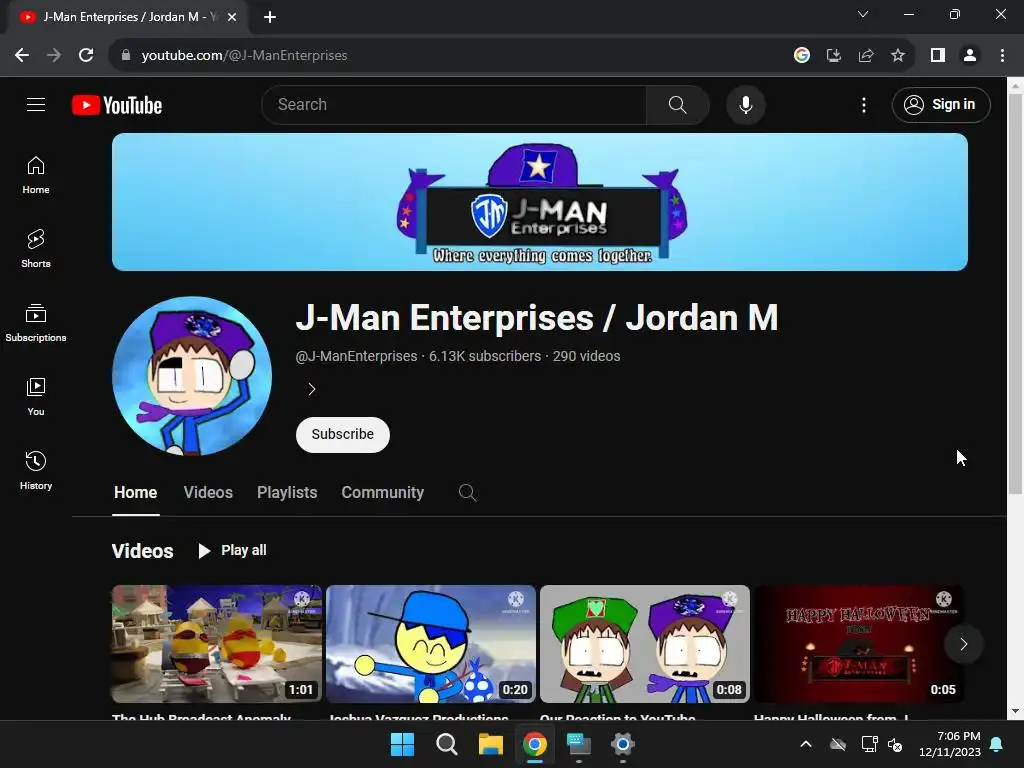Open Shorts from the sidebar
1024x768 pixels.
36,249
